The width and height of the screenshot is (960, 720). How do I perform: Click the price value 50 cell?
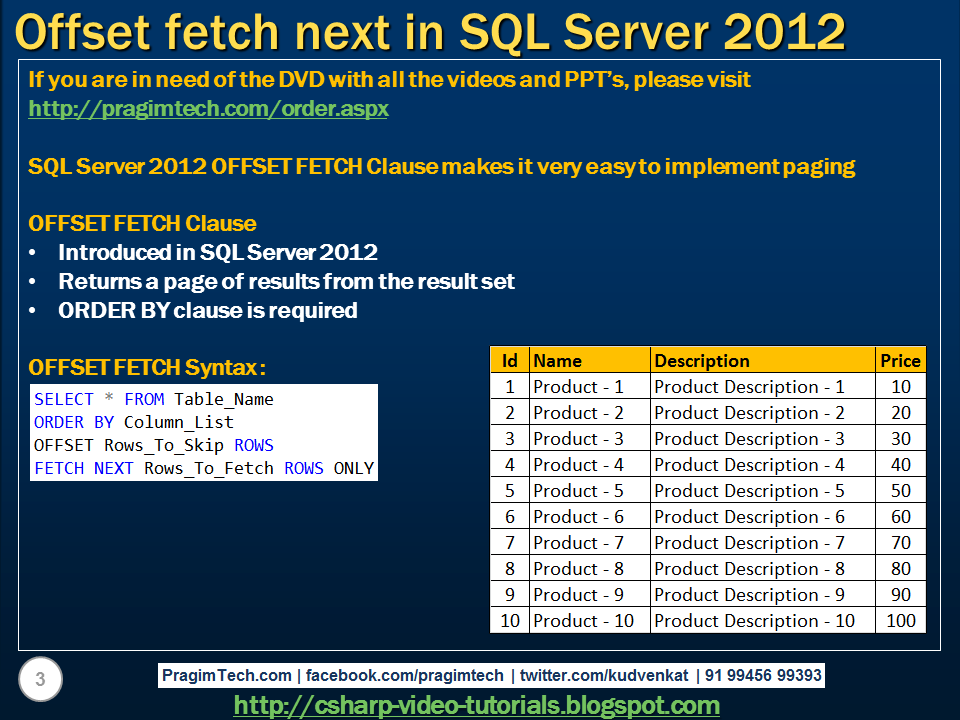click(x=899, y=491)
